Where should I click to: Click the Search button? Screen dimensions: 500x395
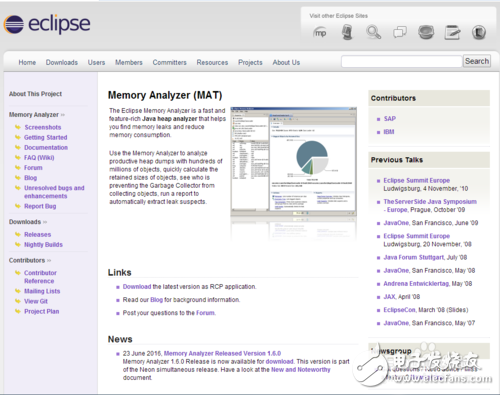(x=477, y=61)
